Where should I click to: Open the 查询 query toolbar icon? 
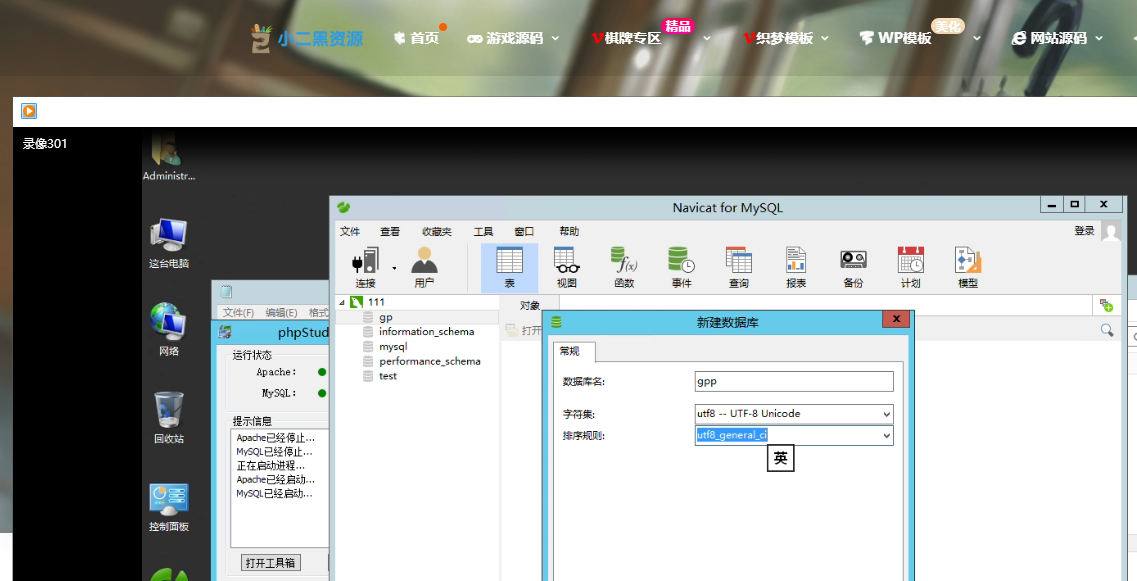[738, 268]
